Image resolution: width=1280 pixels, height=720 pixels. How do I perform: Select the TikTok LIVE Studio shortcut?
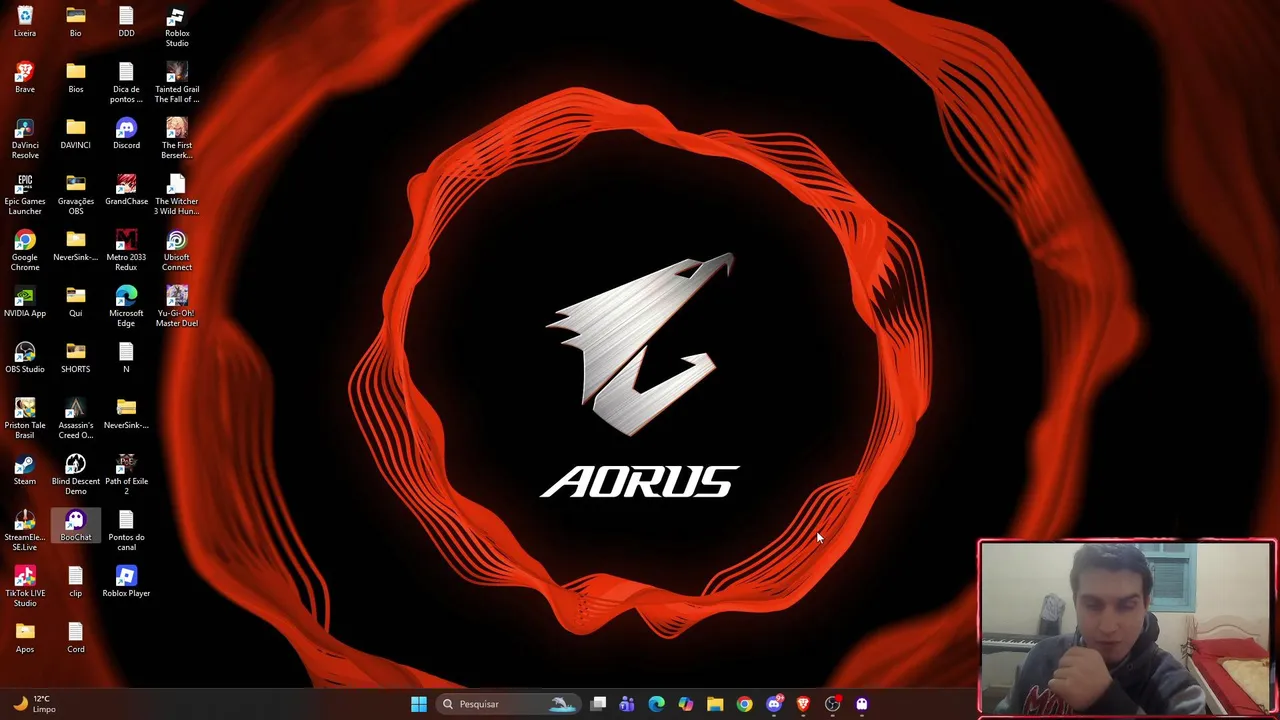(25, 587)
